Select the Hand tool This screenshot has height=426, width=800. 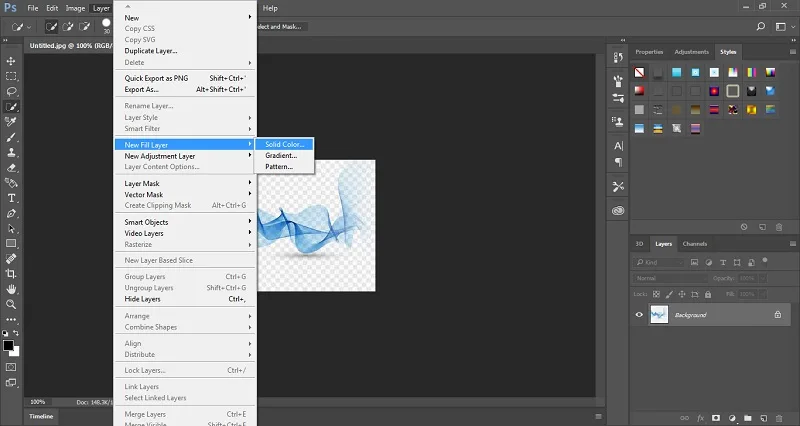click(x=11, y=289)
